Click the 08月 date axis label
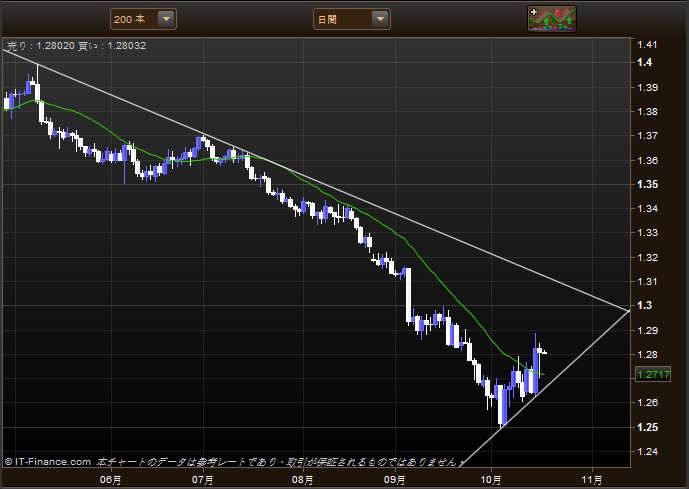The image size is (689, 489). pos(303,479)
